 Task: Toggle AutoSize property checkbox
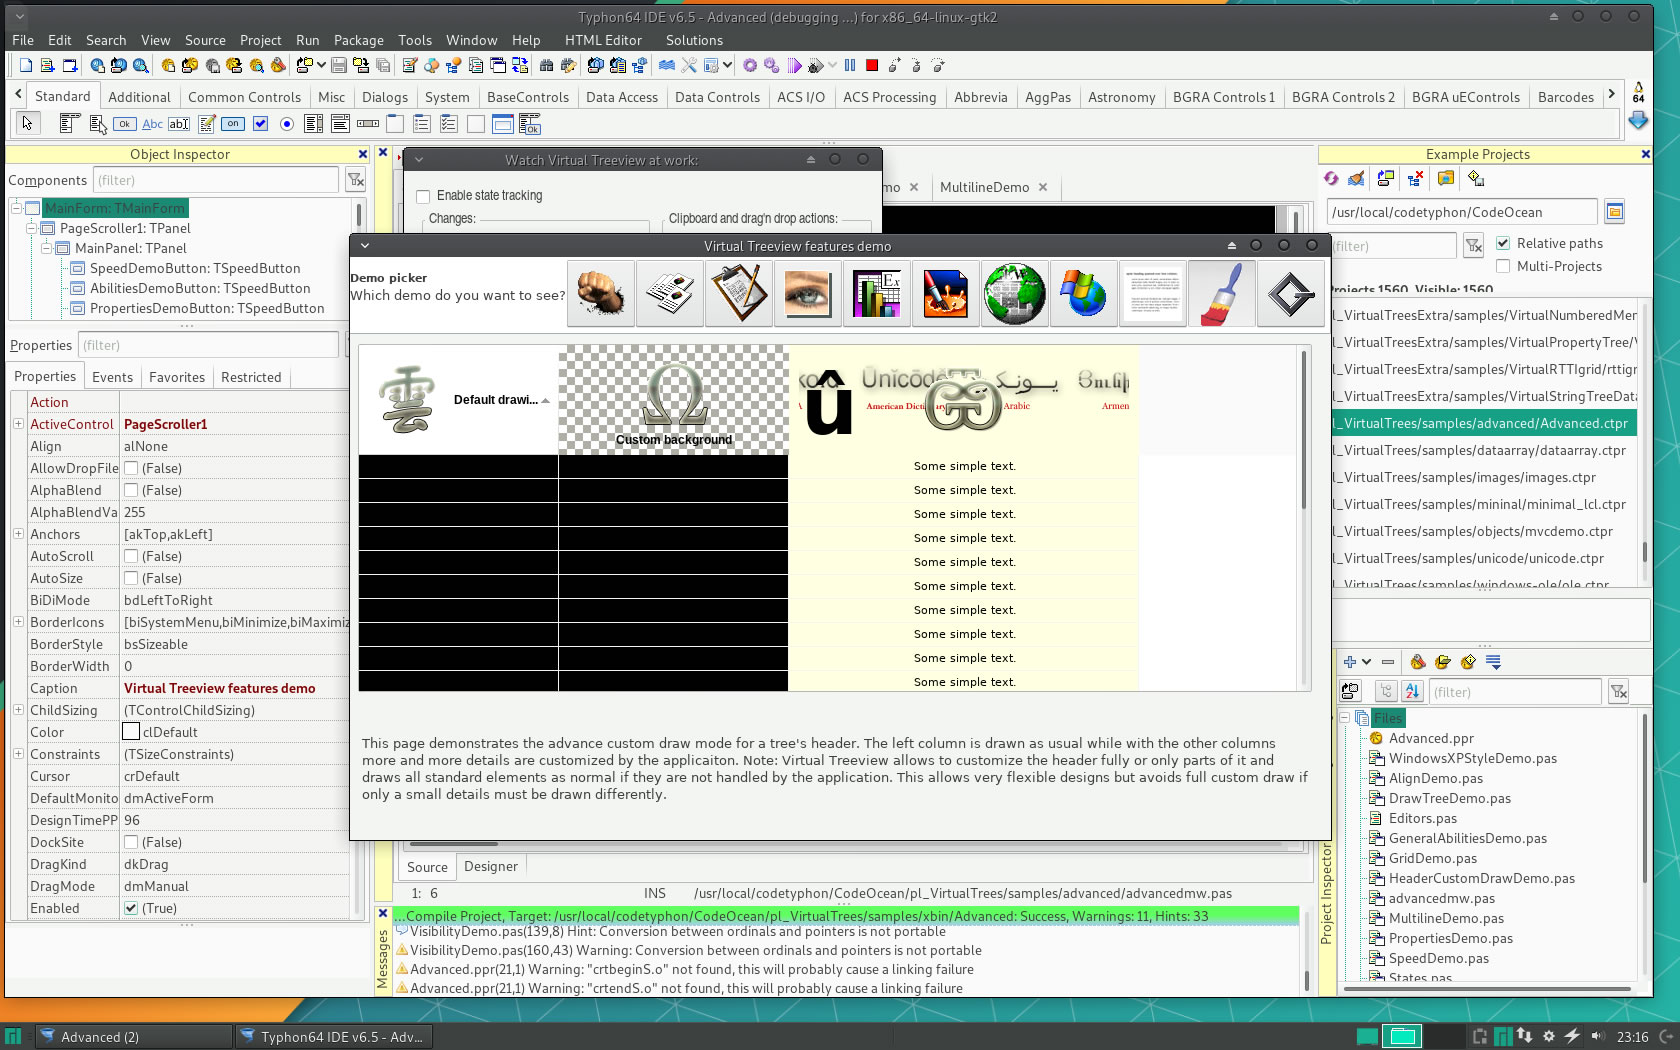(131, 578)
